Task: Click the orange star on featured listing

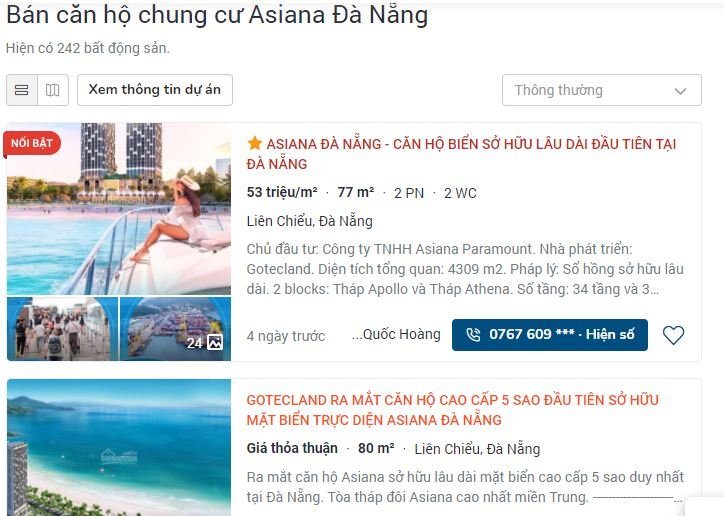Action: (x=254, y=144)
